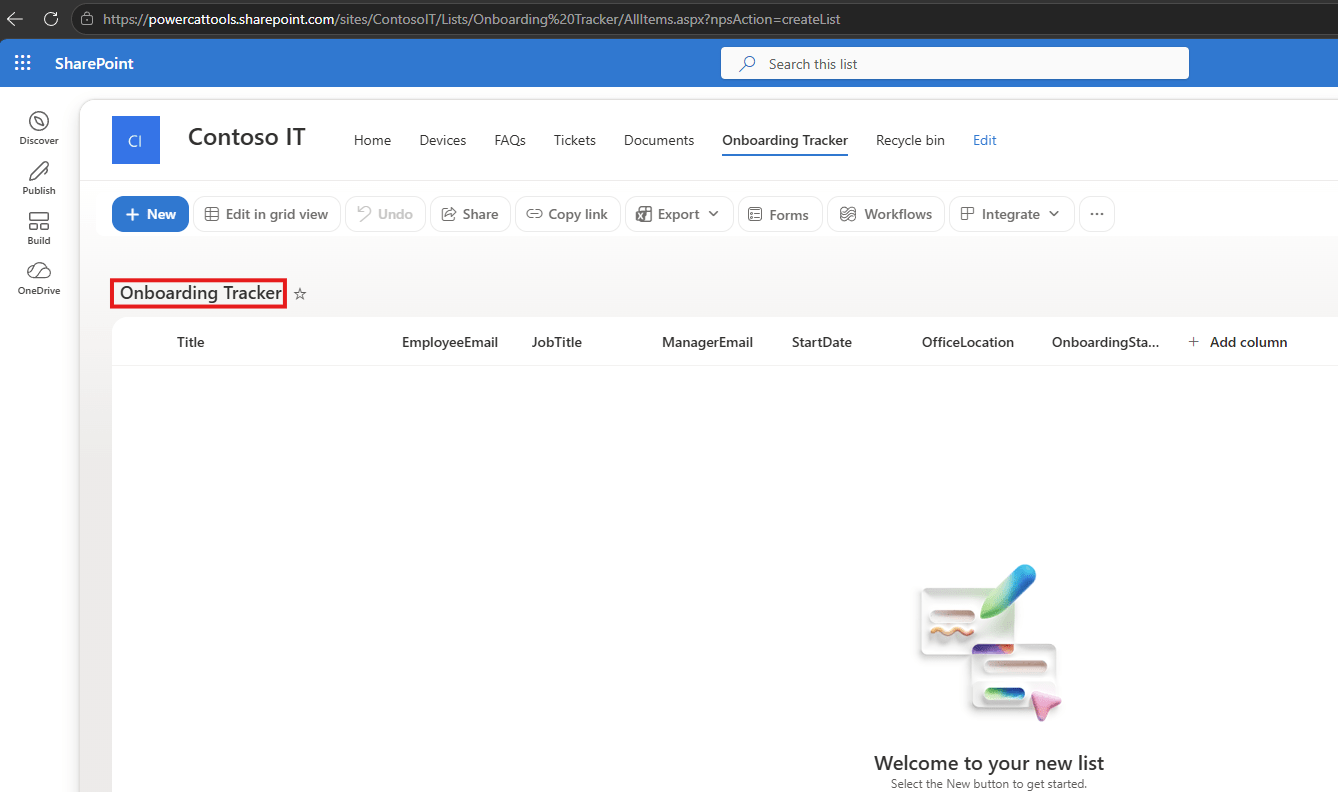
Task: Open the Title column header menu
Action: coord(191,342)
